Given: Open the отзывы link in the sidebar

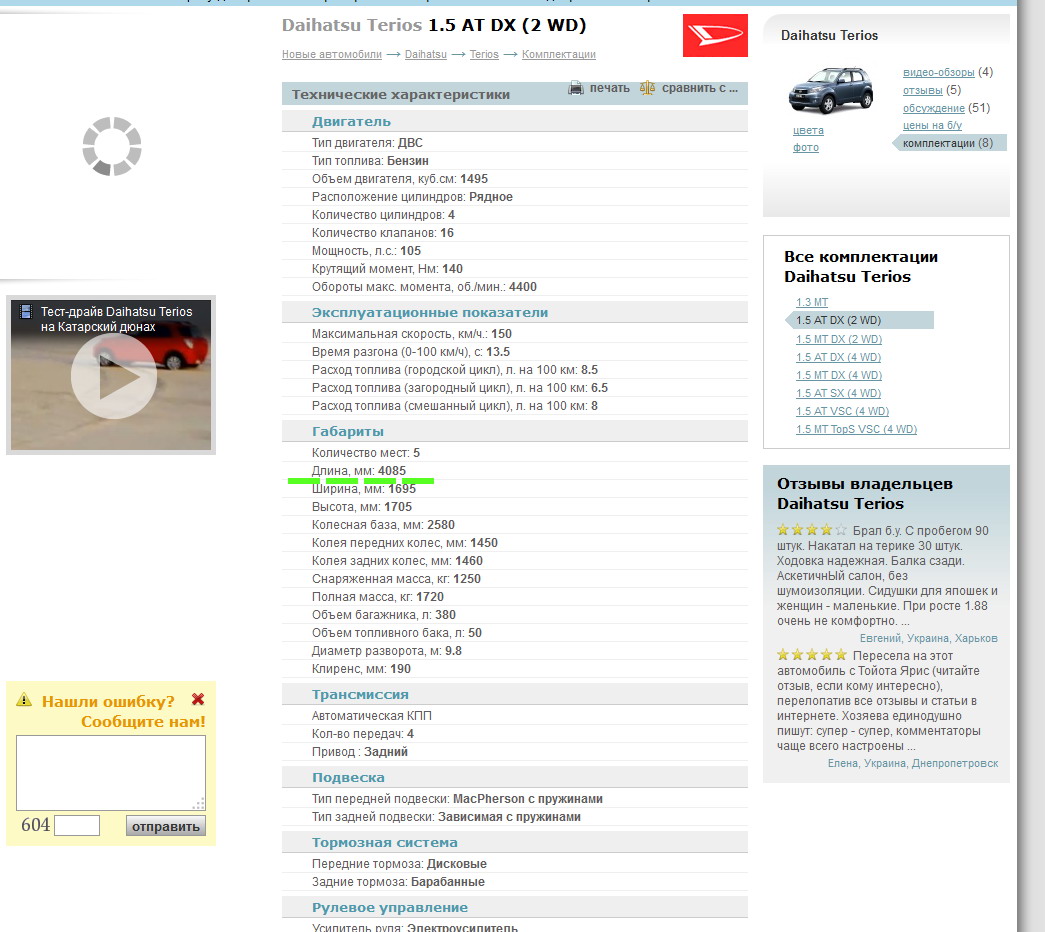Looking at the screenshot, I should pyautogui.click(x=923, y=90).
